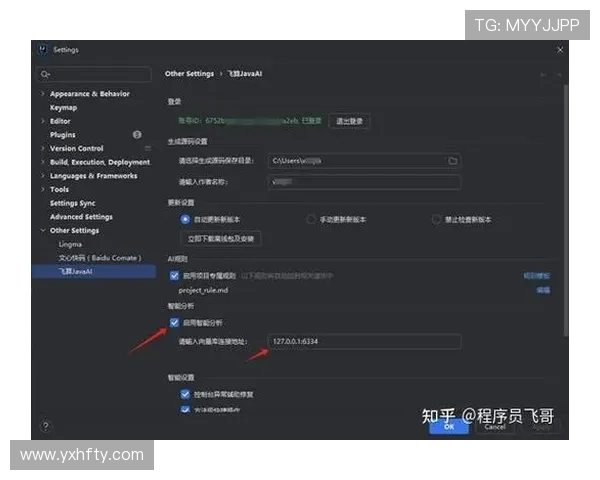Close the Settings dialog with X

[x=560, y=50]
